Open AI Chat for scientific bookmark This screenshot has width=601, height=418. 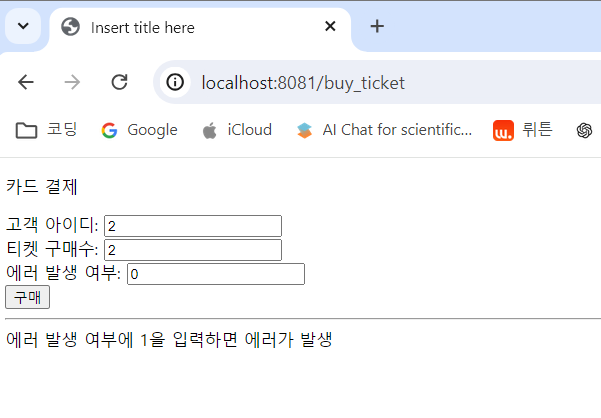coord(384,130)
